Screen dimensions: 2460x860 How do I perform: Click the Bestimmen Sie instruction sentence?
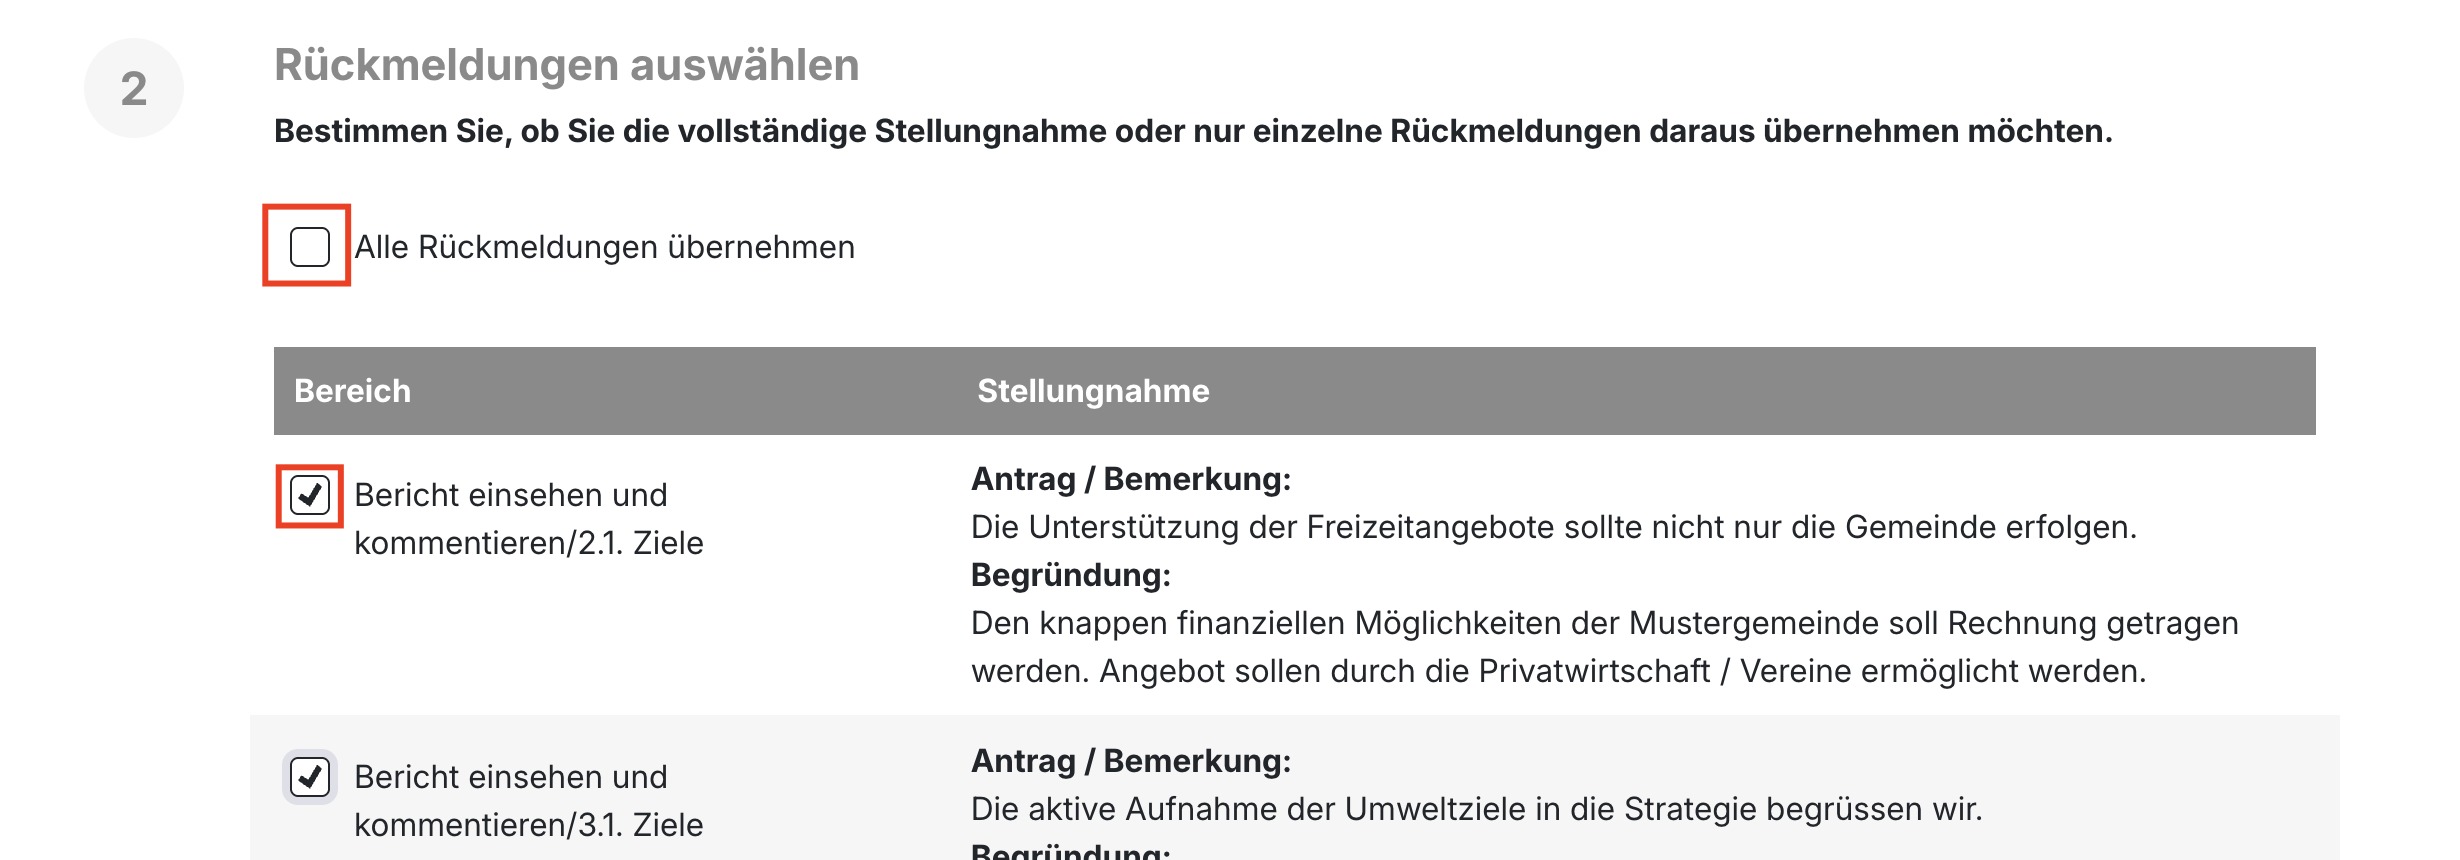(1192, 131)
